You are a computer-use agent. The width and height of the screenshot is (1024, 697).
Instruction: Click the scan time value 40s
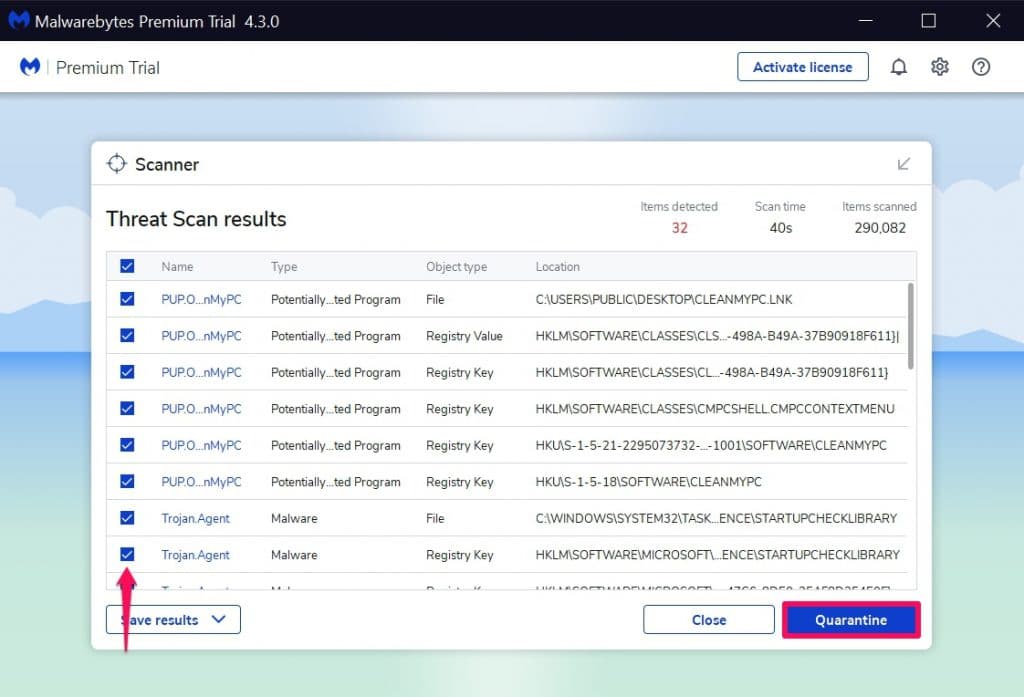tap(780, 228)
